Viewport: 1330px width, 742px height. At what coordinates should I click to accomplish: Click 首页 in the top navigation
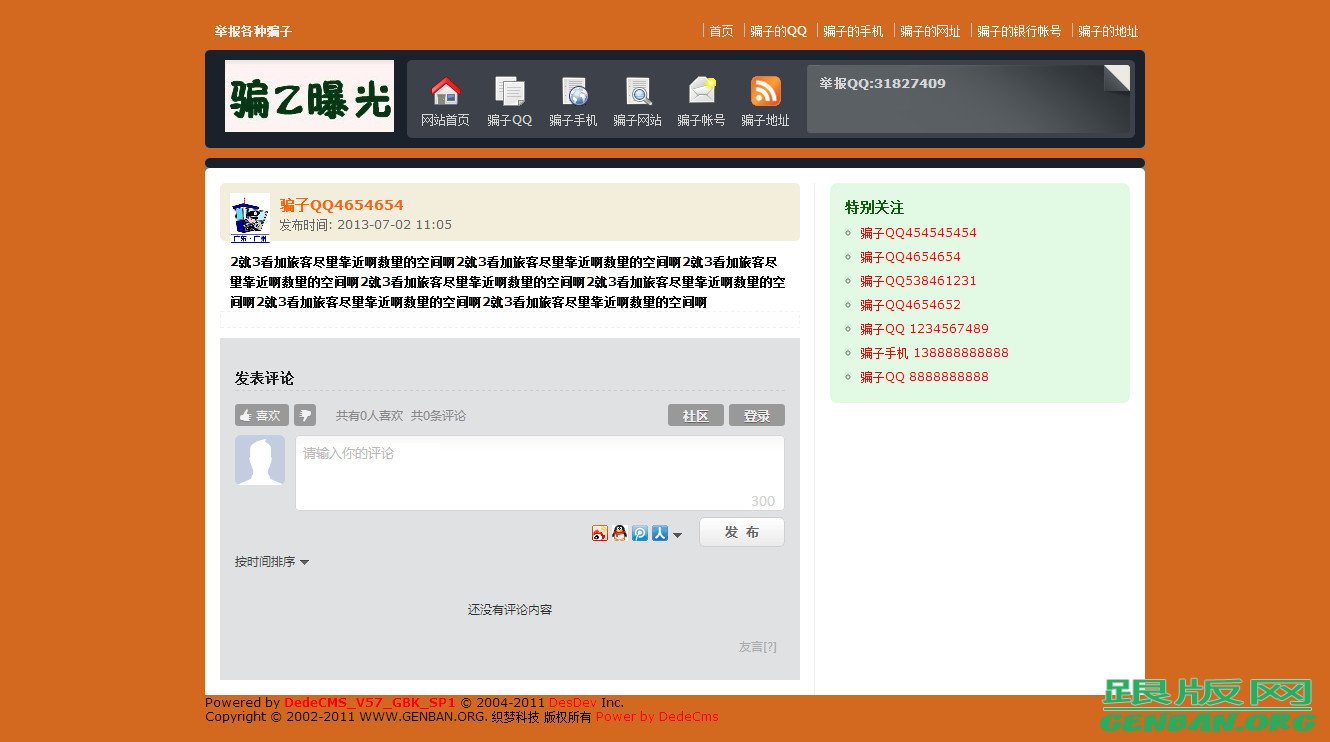pos(721,30)
